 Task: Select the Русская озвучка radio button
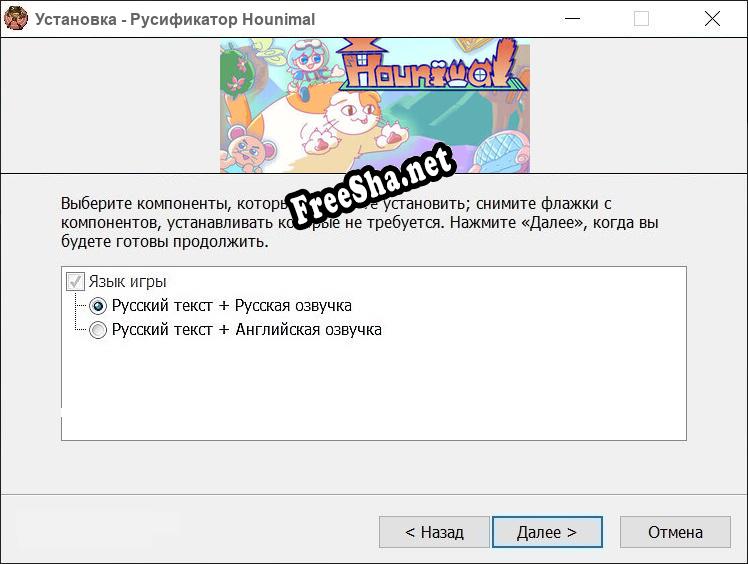coord(98,306)
